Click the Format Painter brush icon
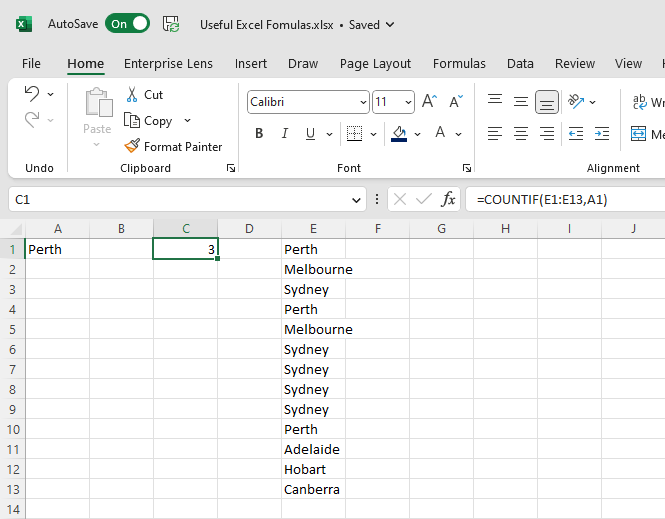The height and width of the screenshot is (519, 665). click(132, 146)
